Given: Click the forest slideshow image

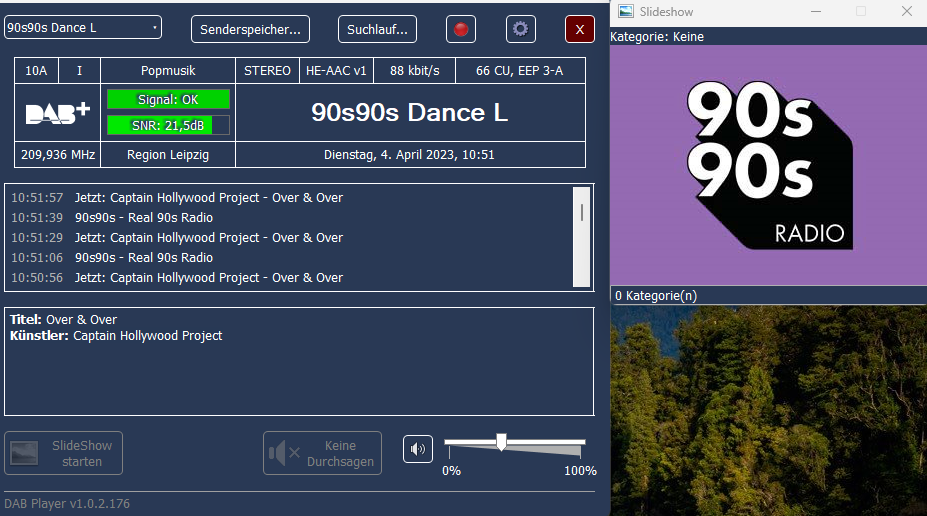Looking at the screenshot, I should pos(768,410).
